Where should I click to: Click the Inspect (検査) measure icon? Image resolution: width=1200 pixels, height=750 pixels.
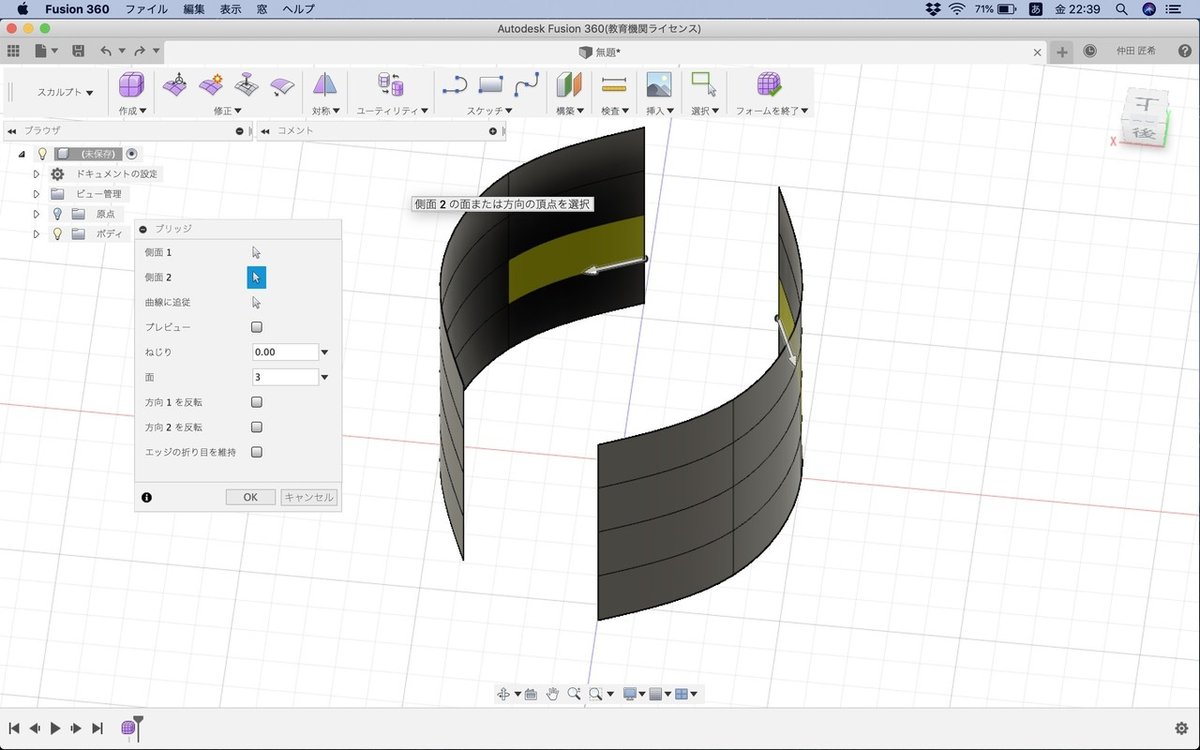pyautogui.click(x=614, y=85)
